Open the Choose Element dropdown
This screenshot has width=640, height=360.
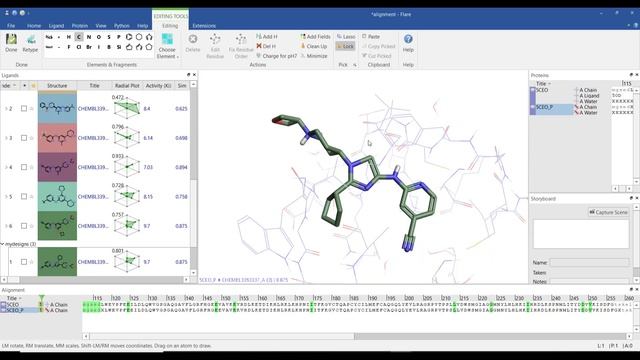coord(167,46)
